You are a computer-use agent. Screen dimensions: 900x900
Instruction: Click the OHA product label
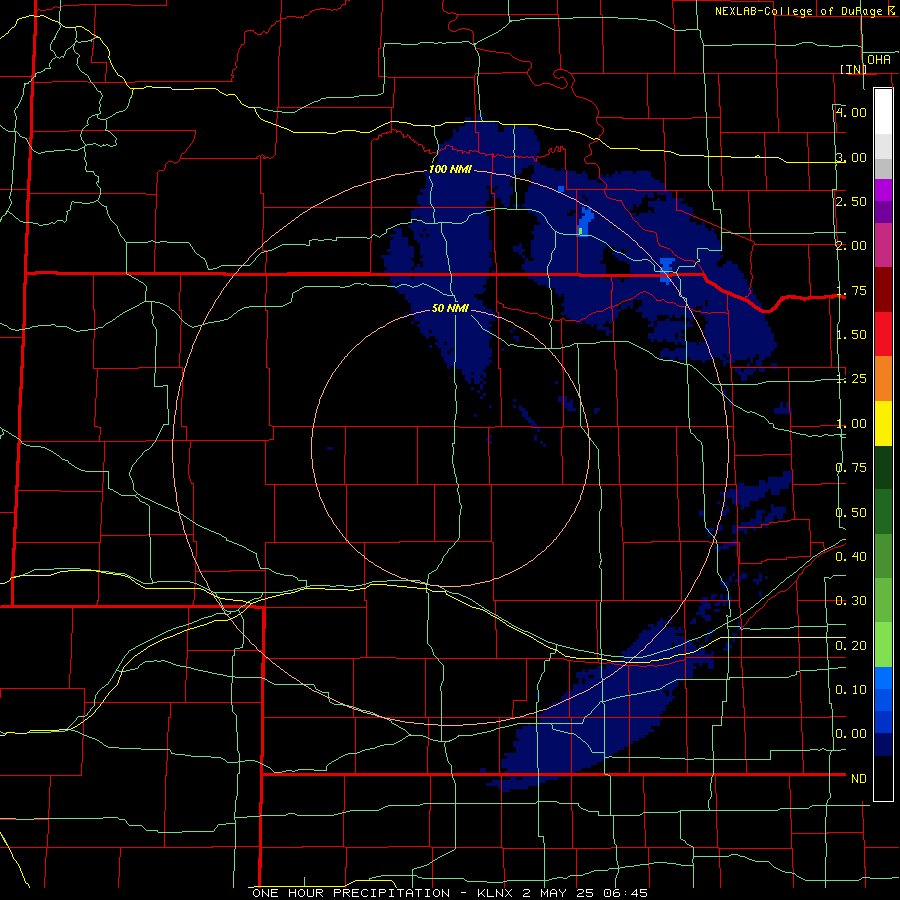tap(879, 60)
